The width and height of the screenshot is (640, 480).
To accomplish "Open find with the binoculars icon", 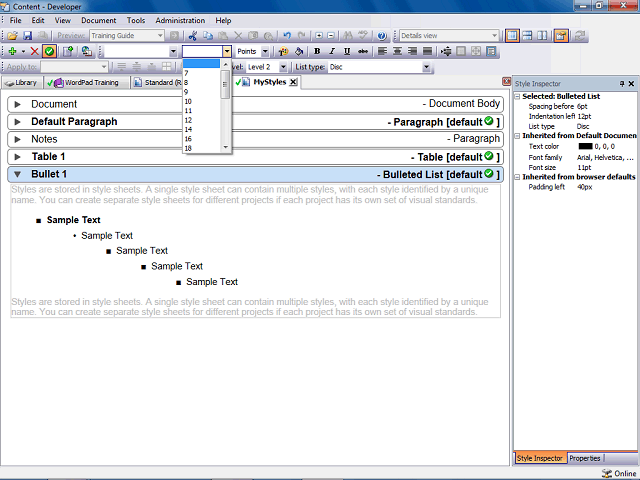I will tap(348, 36).
